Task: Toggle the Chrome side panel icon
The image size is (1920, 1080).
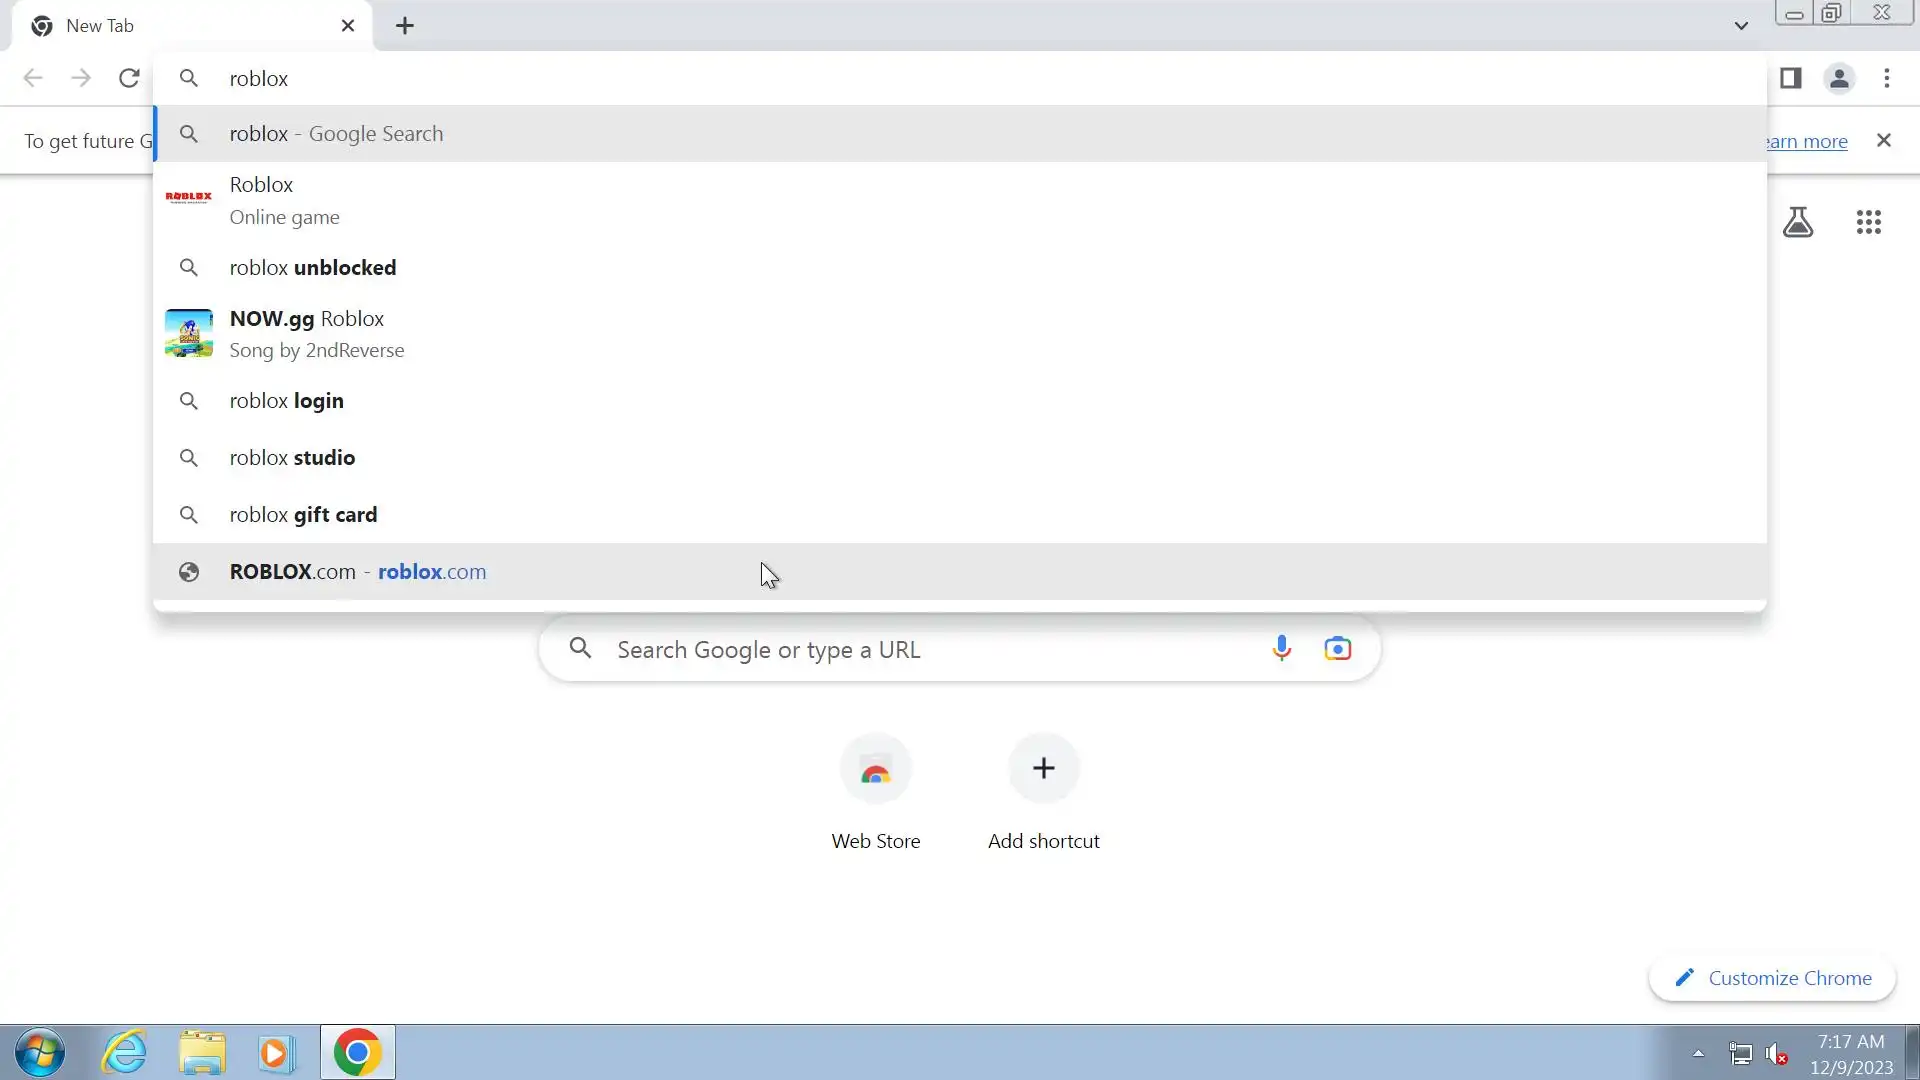Action: (1790, 78)
